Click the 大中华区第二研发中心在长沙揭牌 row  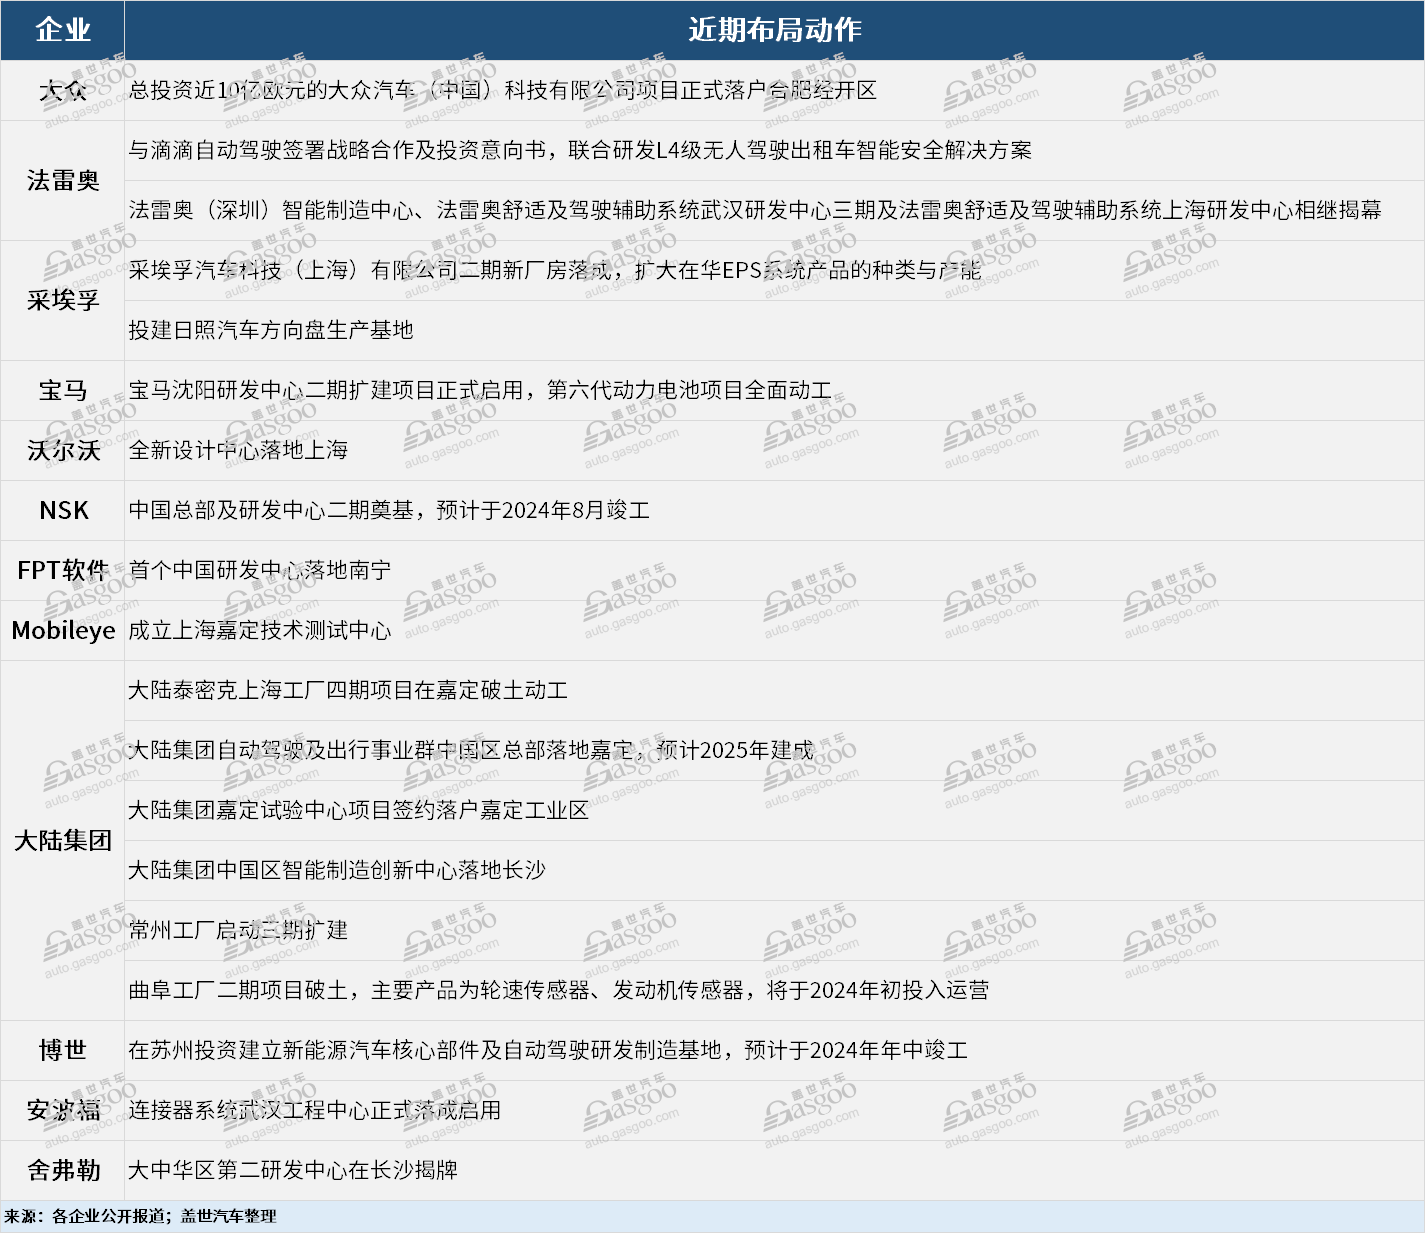(x=774, y=1171)
